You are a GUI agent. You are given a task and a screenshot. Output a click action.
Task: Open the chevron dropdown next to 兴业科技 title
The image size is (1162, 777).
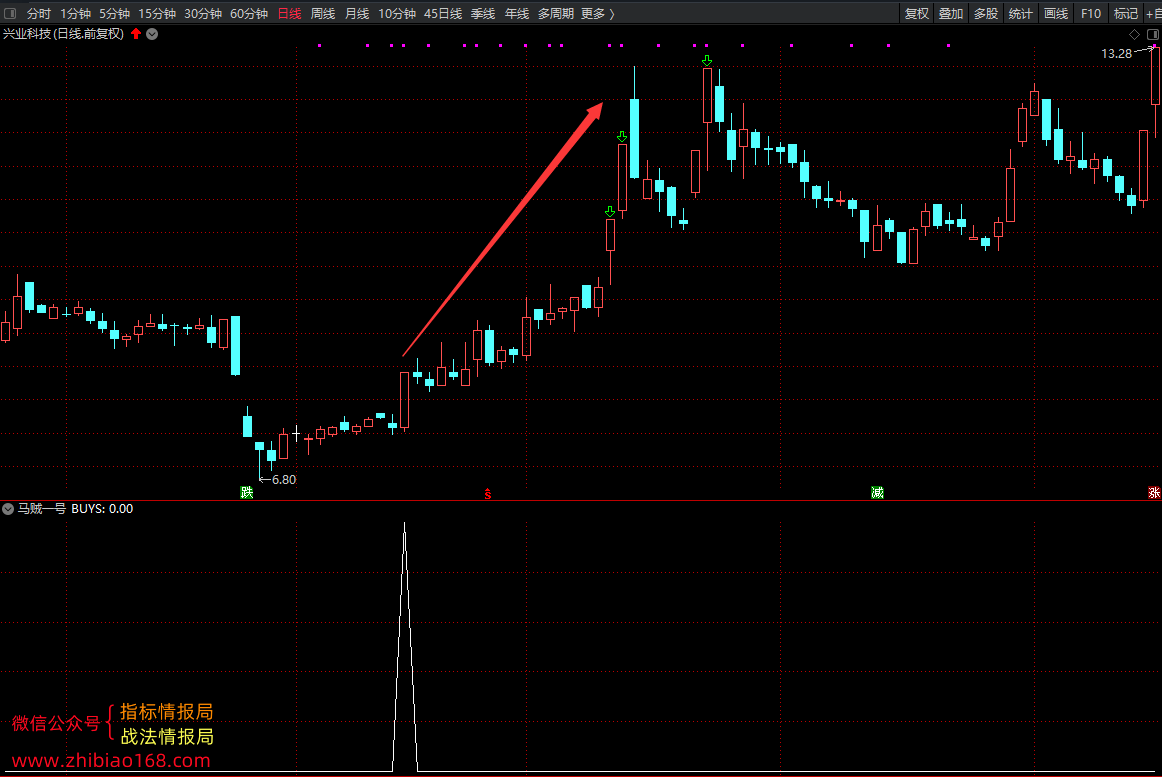[152, 33]
